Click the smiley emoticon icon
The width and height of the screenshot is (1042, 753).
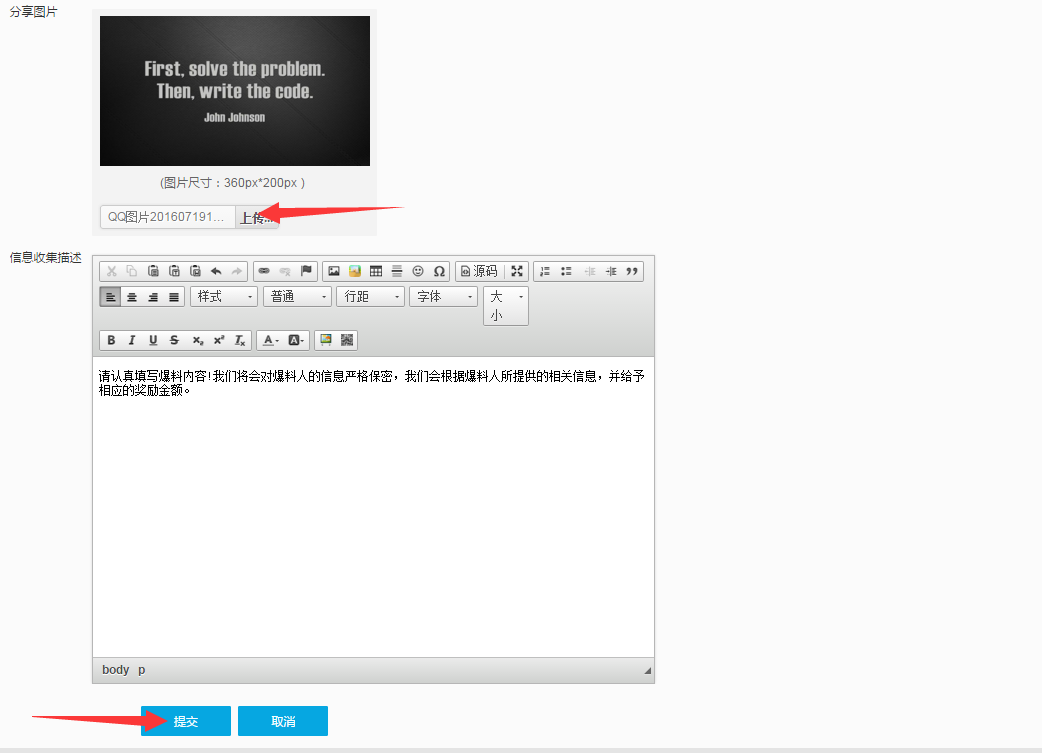[418, 271]
